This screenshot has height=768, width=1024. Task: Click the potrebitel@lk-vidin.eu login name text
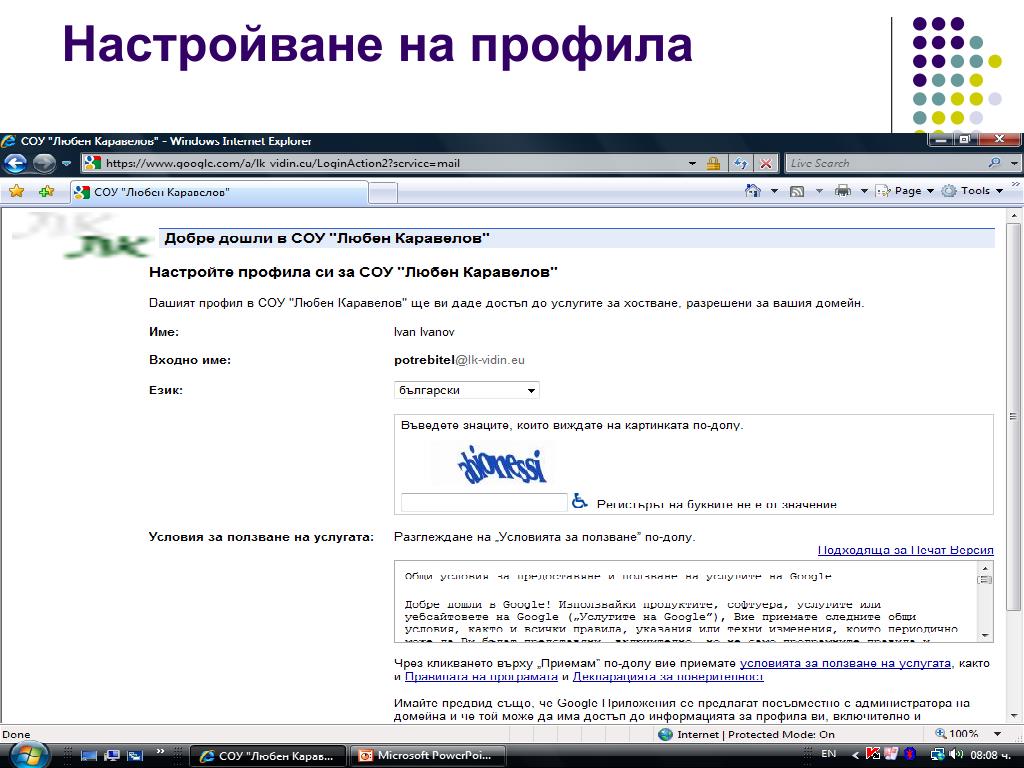(459, 360)
